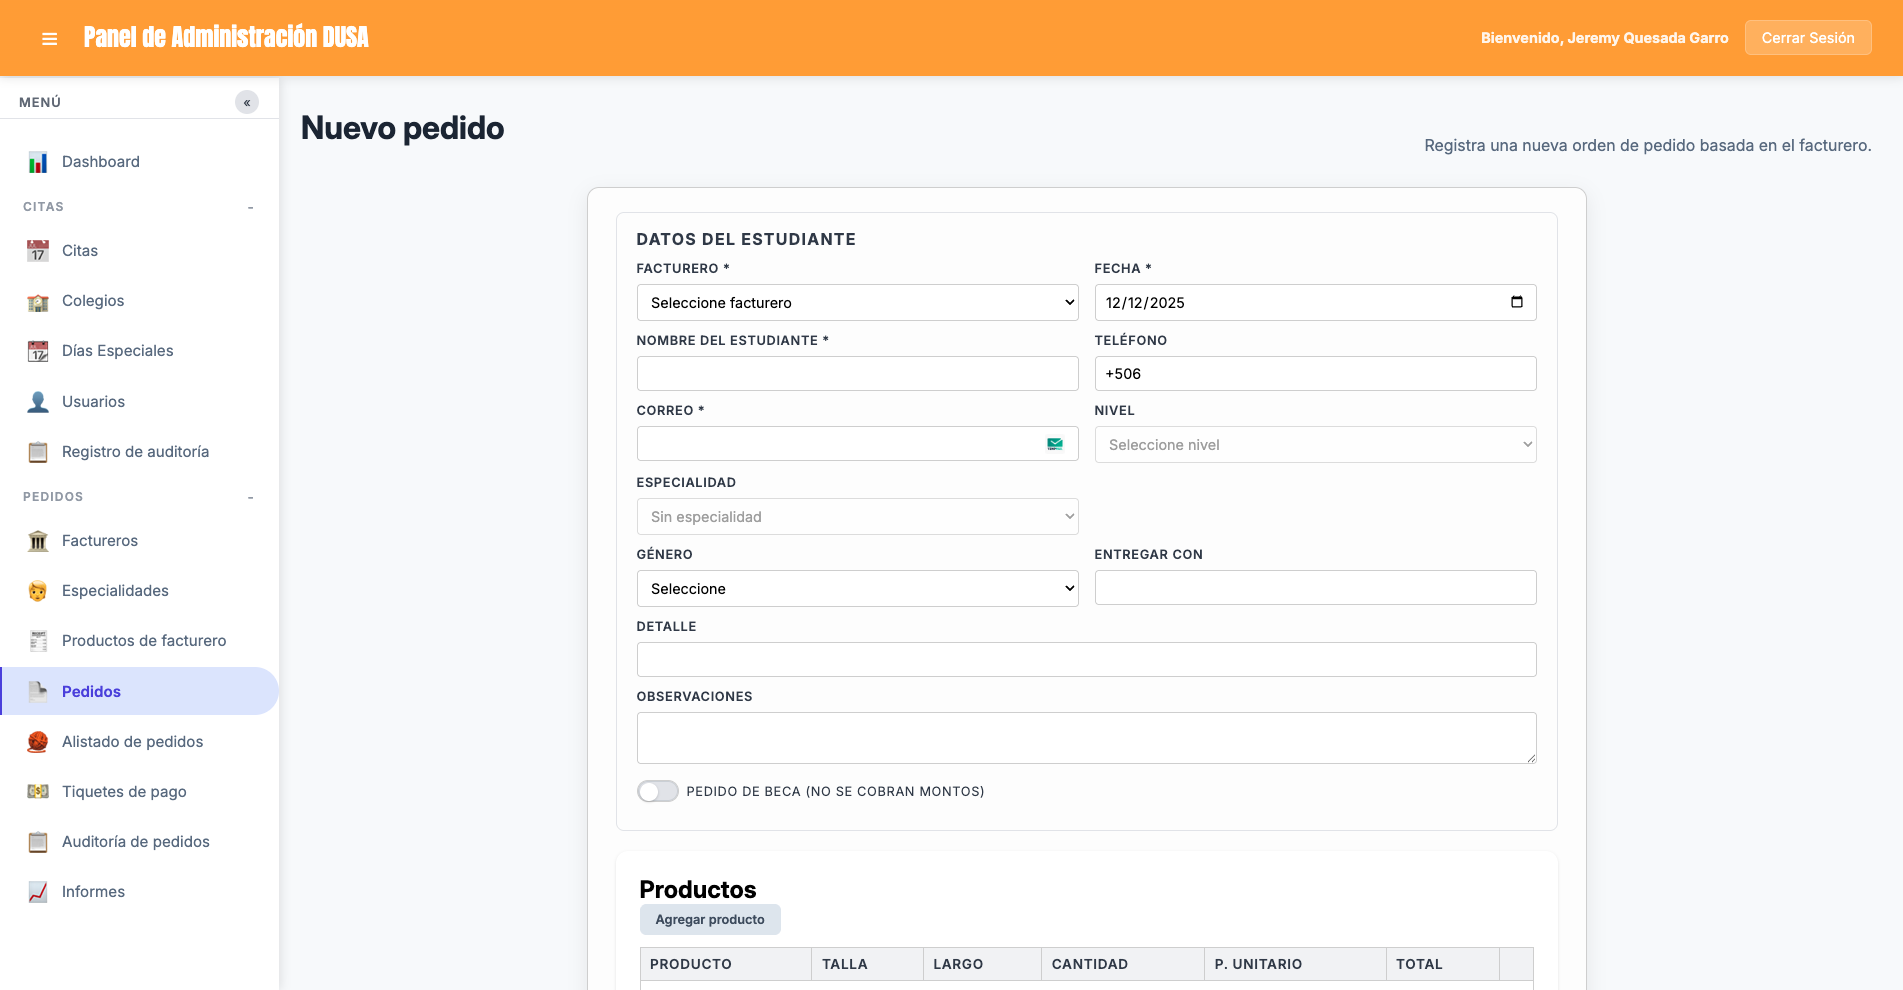Open the date picker calendar icon
Screen dimensions: 1903x990
pyautogui.click(x=1516, y=302)
